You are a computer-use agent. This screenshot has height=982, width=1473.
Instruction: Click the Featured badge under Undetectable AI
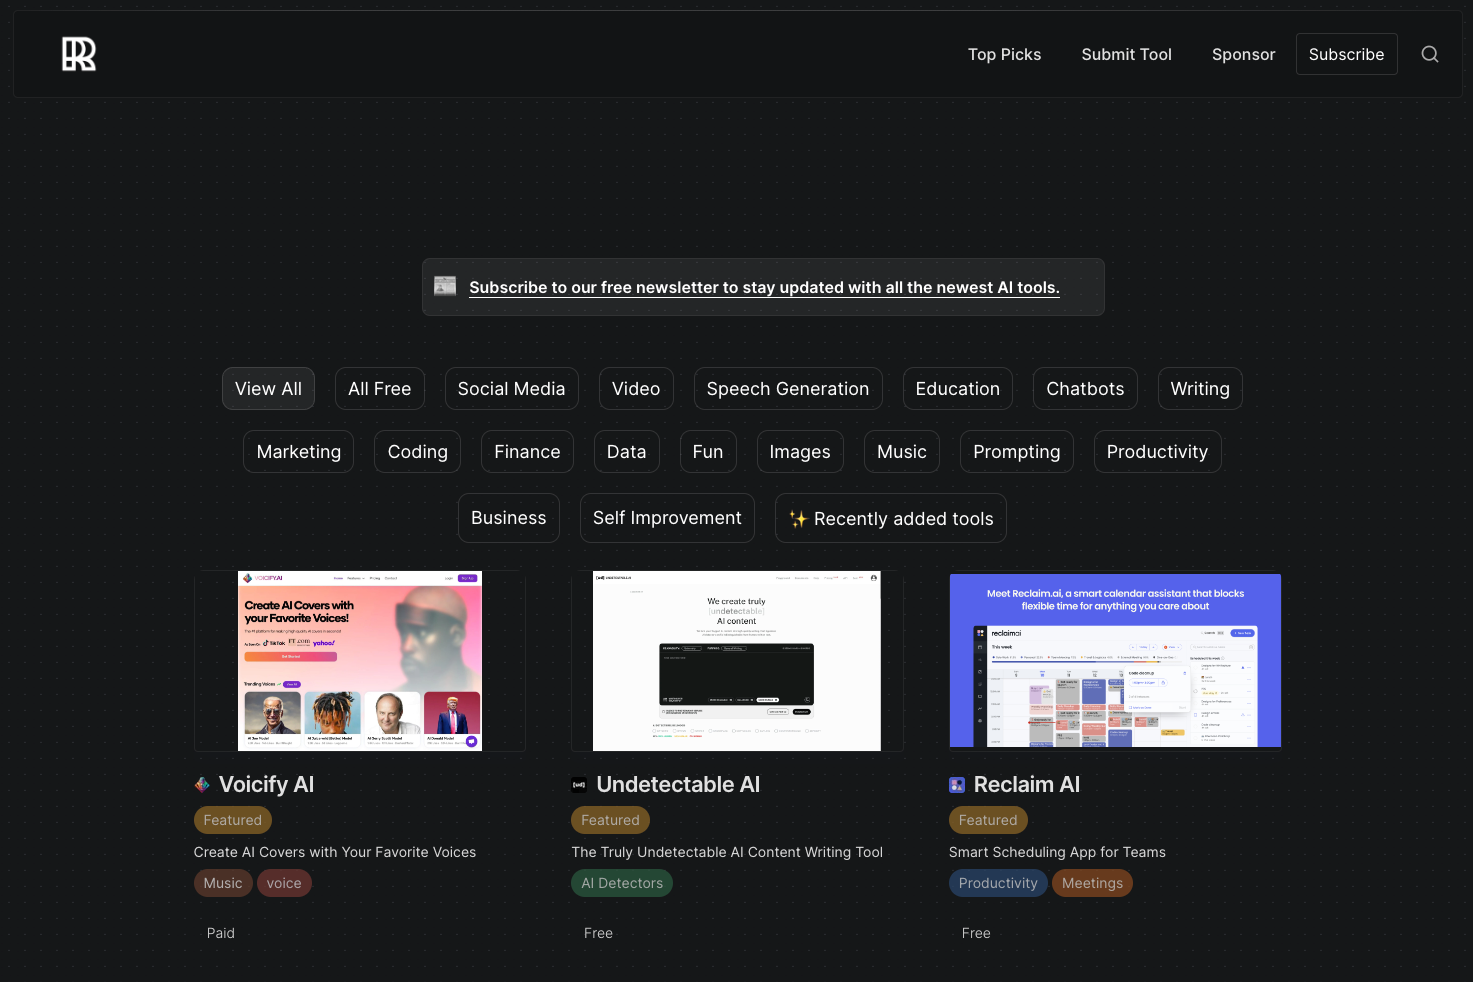610,820
